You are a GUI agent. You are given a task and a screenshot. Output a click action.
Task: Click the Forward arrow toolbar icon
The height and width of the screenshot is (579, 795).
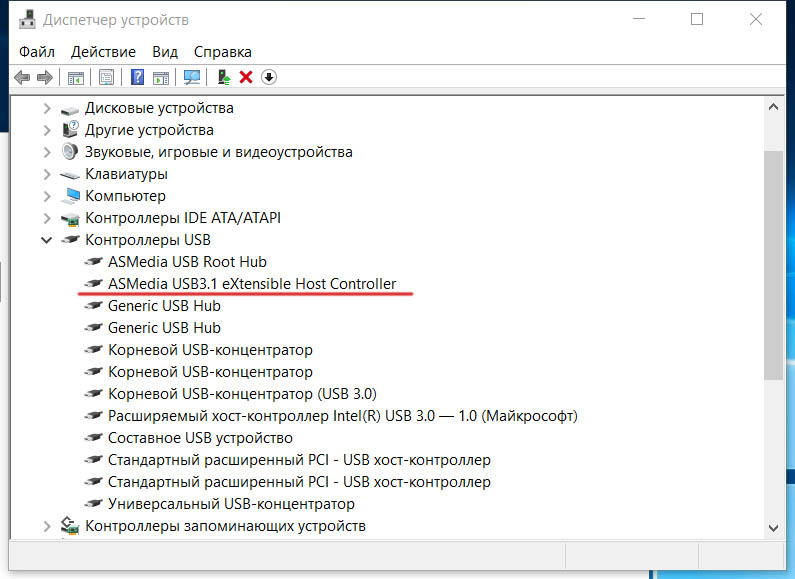click(x=44, y=77)
